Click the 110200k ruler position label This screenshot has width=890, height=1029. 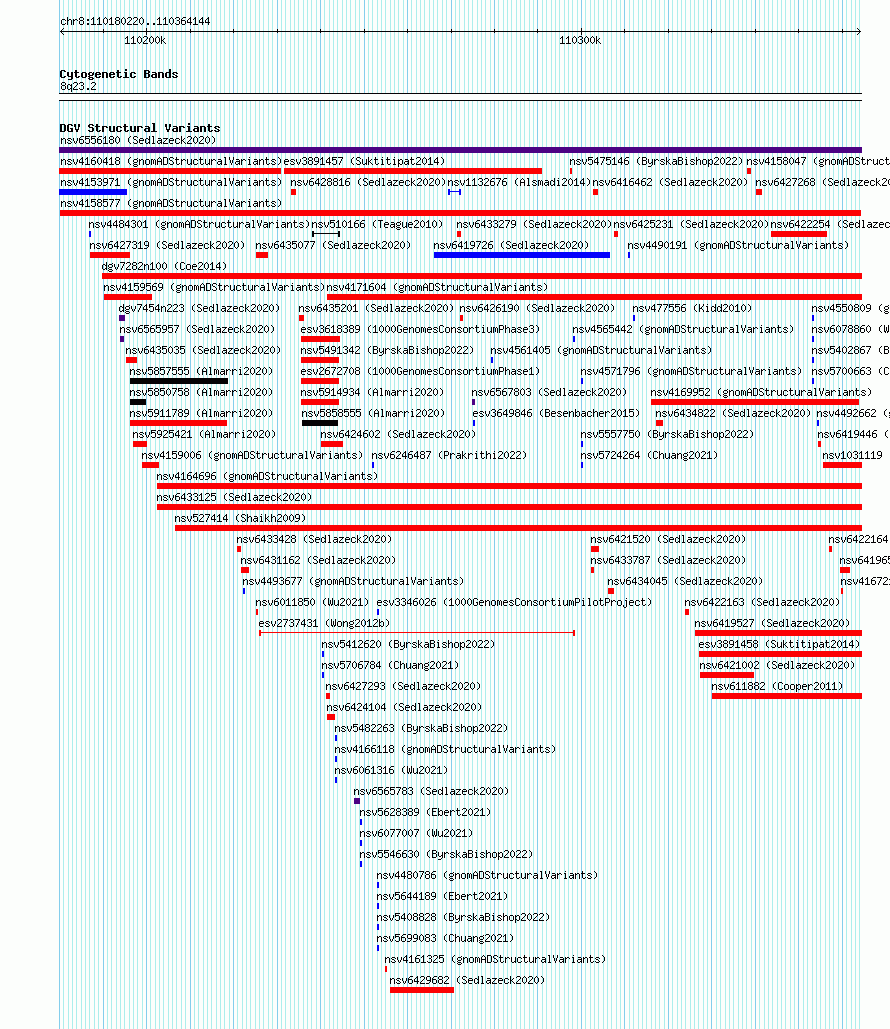145,41
